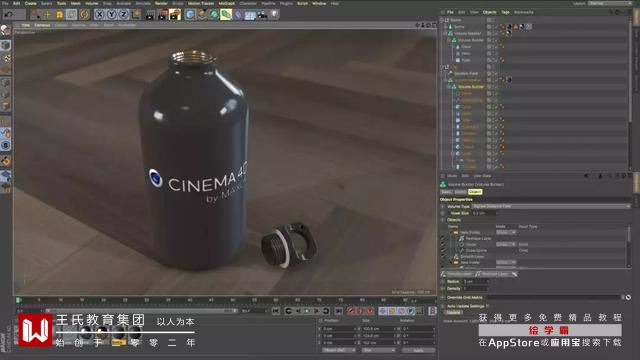Toggle the Y axis lock
640x360 pixels.
tap(111, 15)
